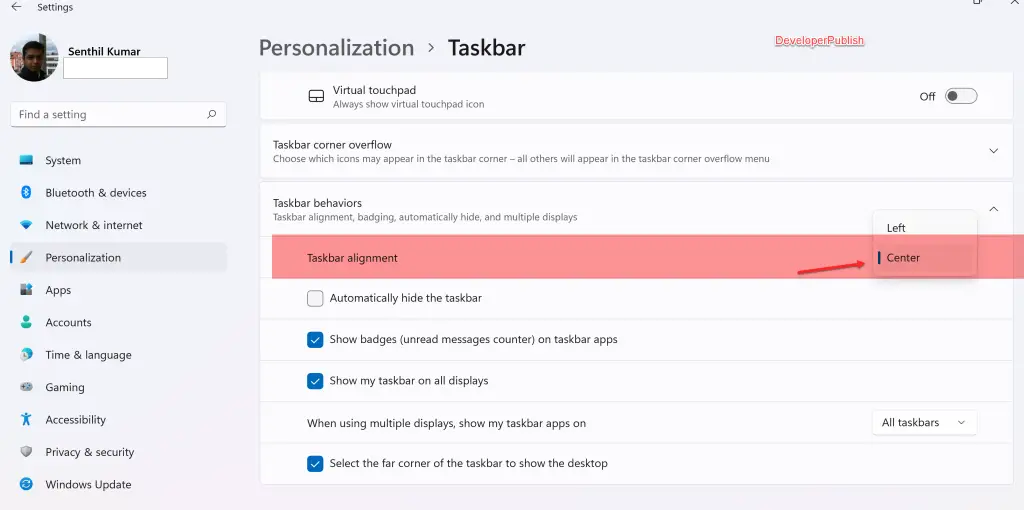Open Bluetooth & devices icon
1024x510 pixels.
(26, 193)
